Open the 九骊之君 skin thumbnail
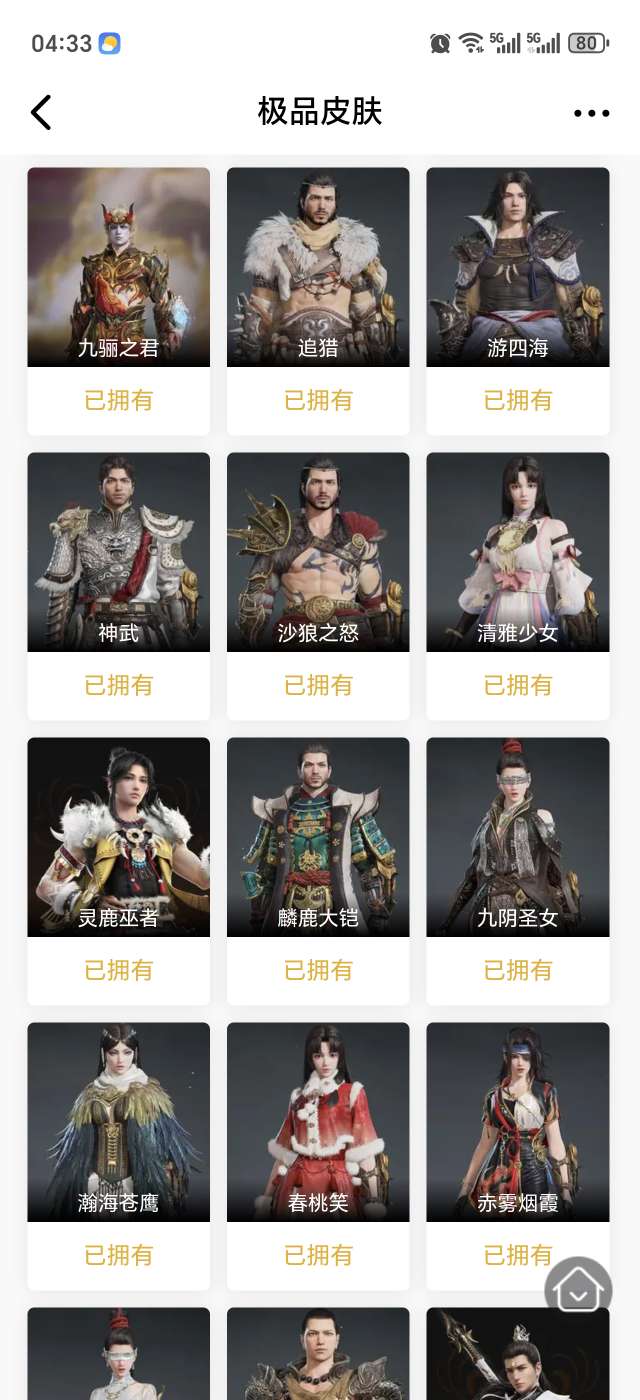640x1400 pixels. click(x=119, y=267)
